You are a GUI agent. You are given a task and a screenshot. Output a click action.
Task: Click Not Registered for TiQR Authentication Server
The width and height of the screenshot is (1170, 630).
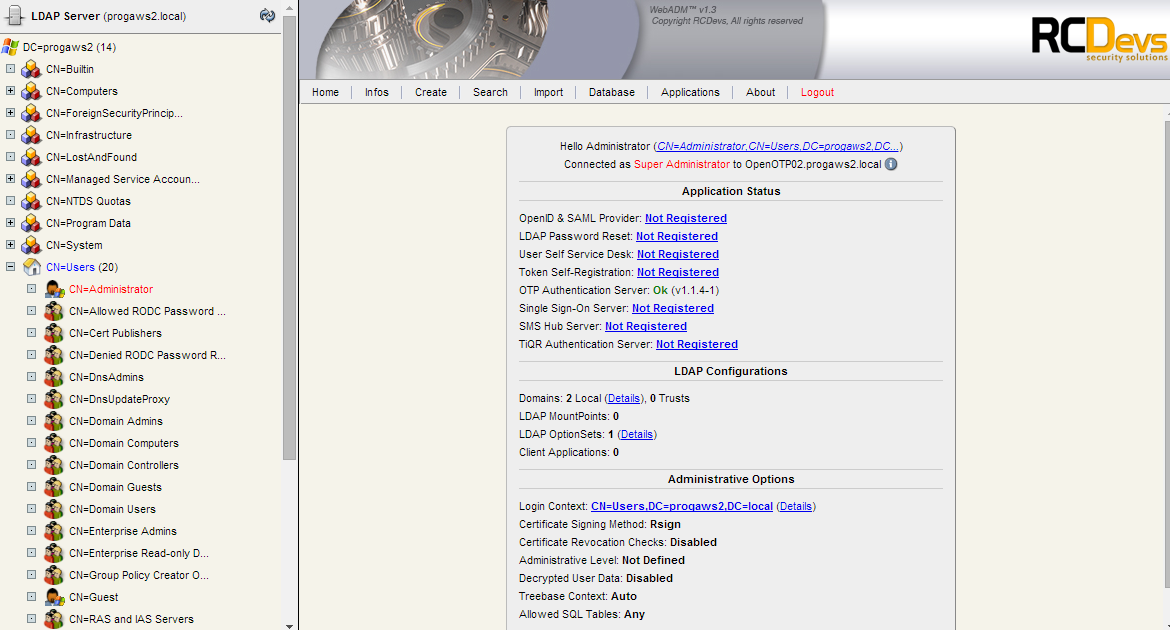click(697, 344)
